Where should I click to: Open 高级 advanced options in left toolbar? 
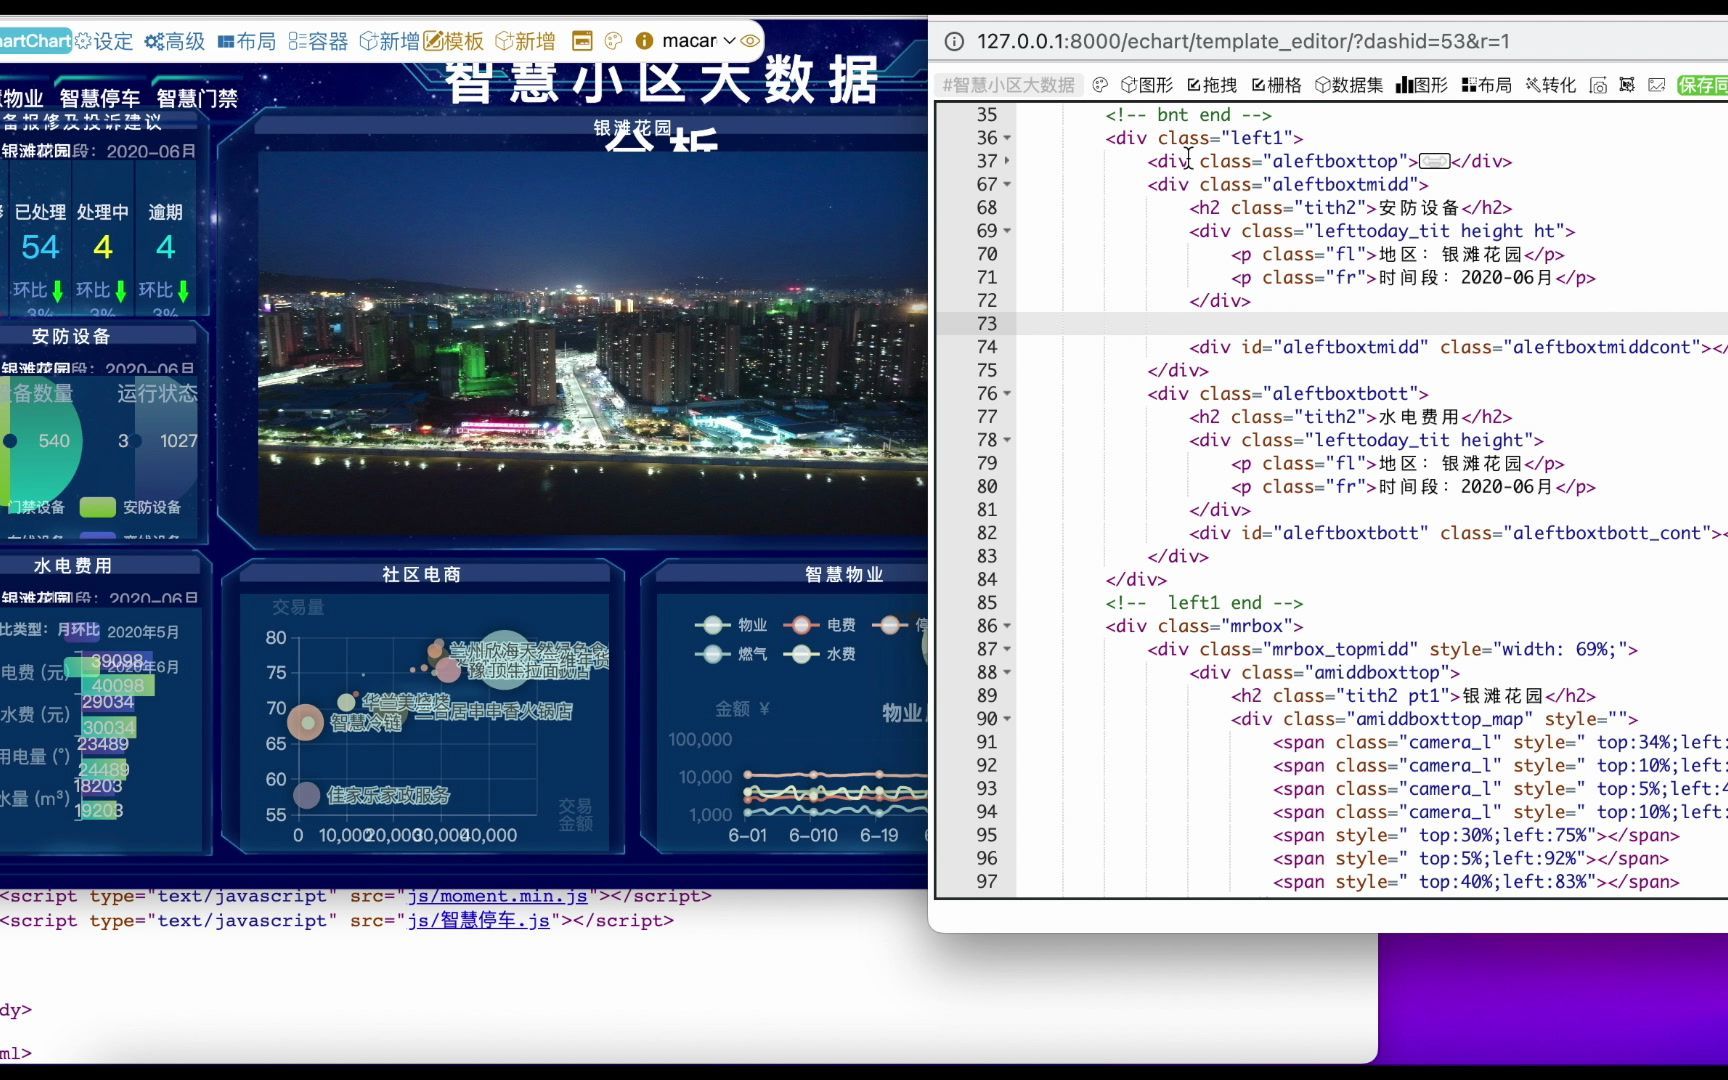pos(175,41)
